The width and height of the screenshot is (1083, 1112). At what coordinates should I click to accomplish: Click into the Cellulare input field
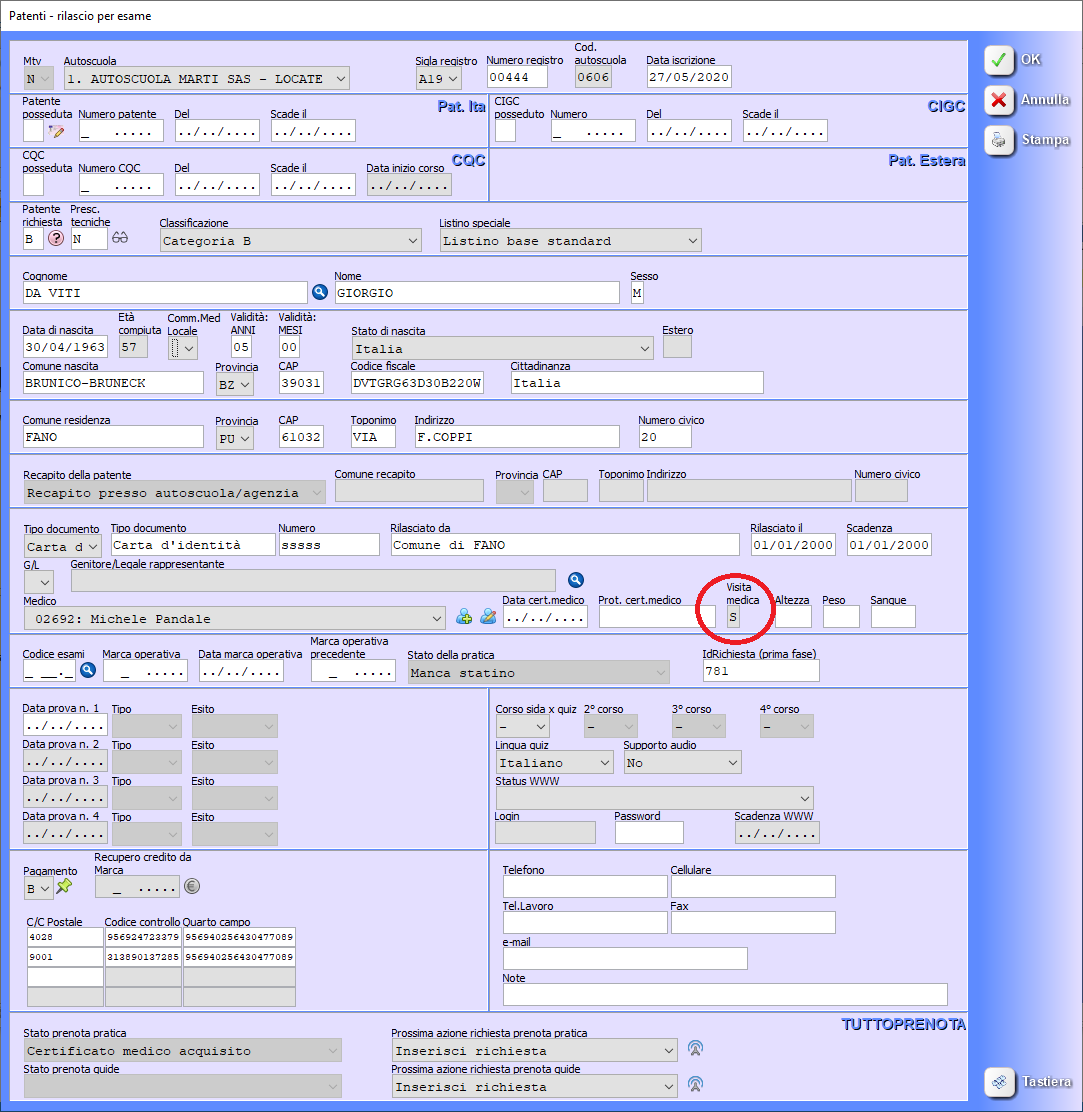click(x=752, y=886)
